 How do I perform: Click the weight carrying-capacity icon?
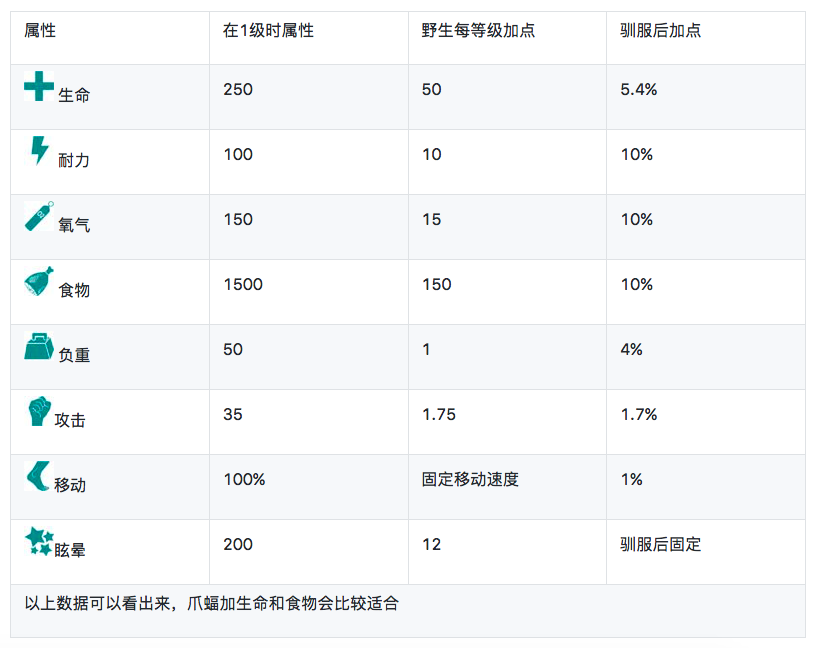pos(39,346)
